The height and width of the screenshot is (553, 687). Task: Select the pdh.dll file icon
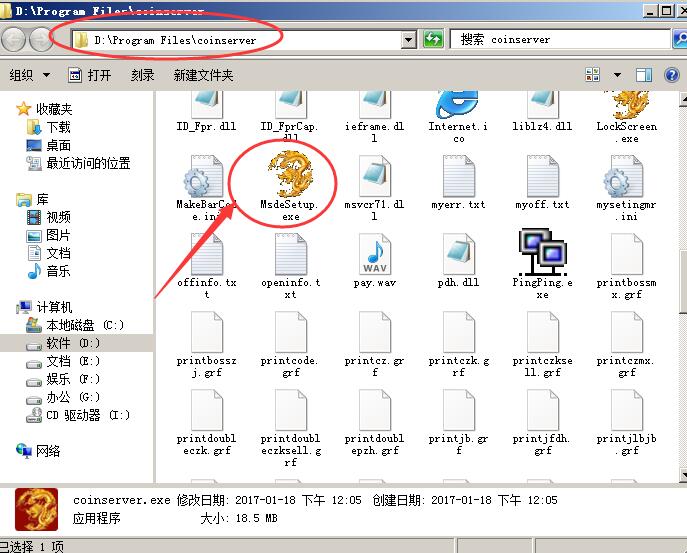coord(458,255)
